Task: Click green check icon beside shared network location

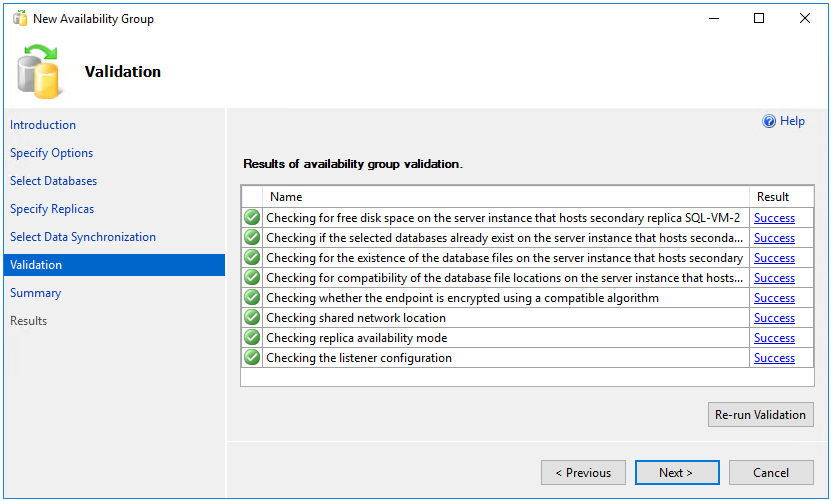Action: pos(252,318)
